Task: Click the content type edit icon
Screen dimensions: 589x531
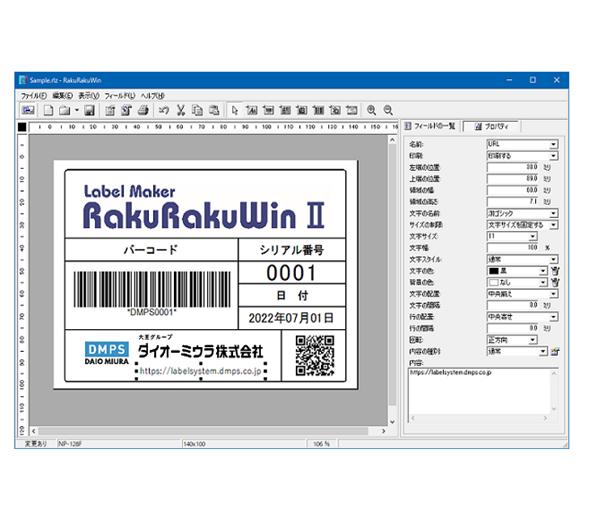Action: point(555,351)
